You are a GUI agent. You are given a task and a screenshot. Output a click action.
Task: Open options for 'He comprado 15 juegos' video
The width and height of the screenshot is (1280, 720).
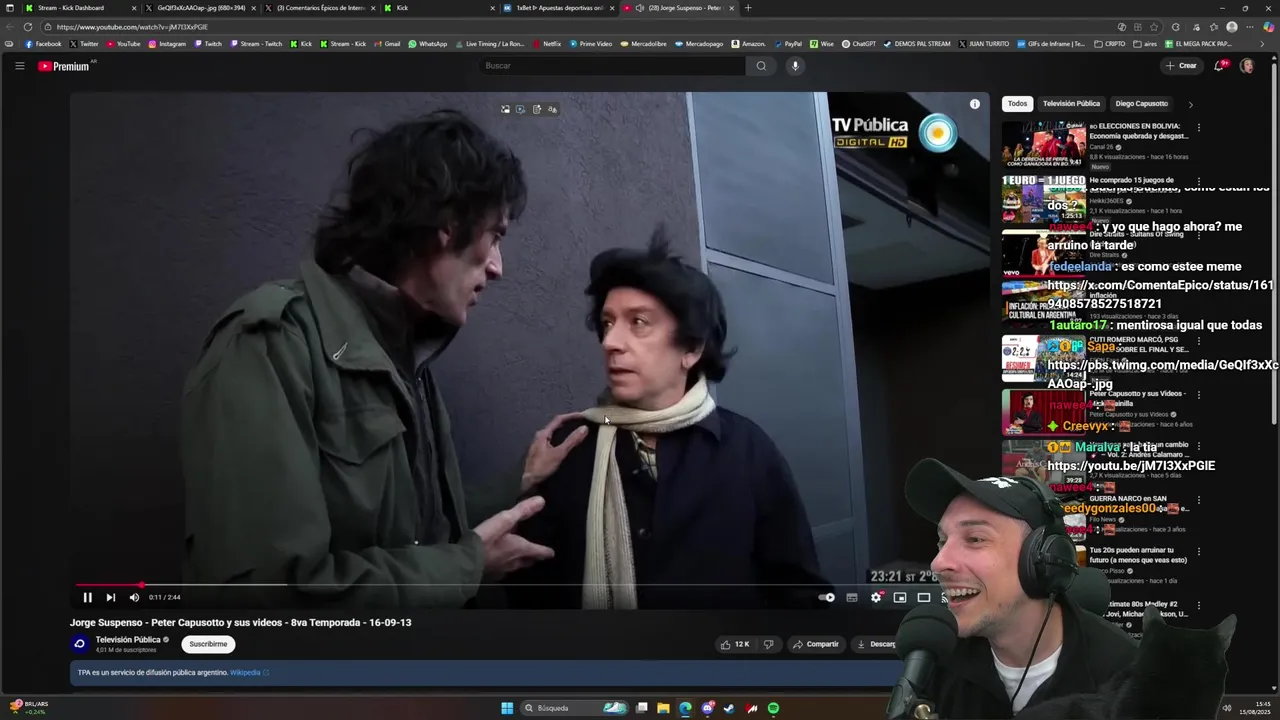point(1198,182)
